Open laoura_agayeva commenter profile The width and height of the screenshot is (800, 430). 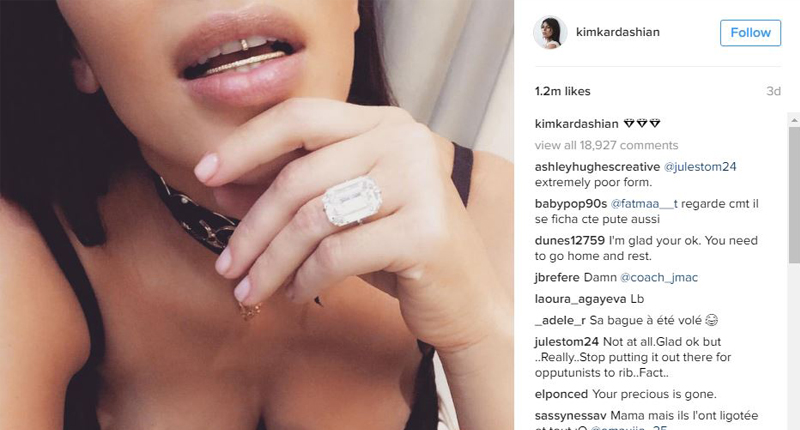(x=581, y=299)
